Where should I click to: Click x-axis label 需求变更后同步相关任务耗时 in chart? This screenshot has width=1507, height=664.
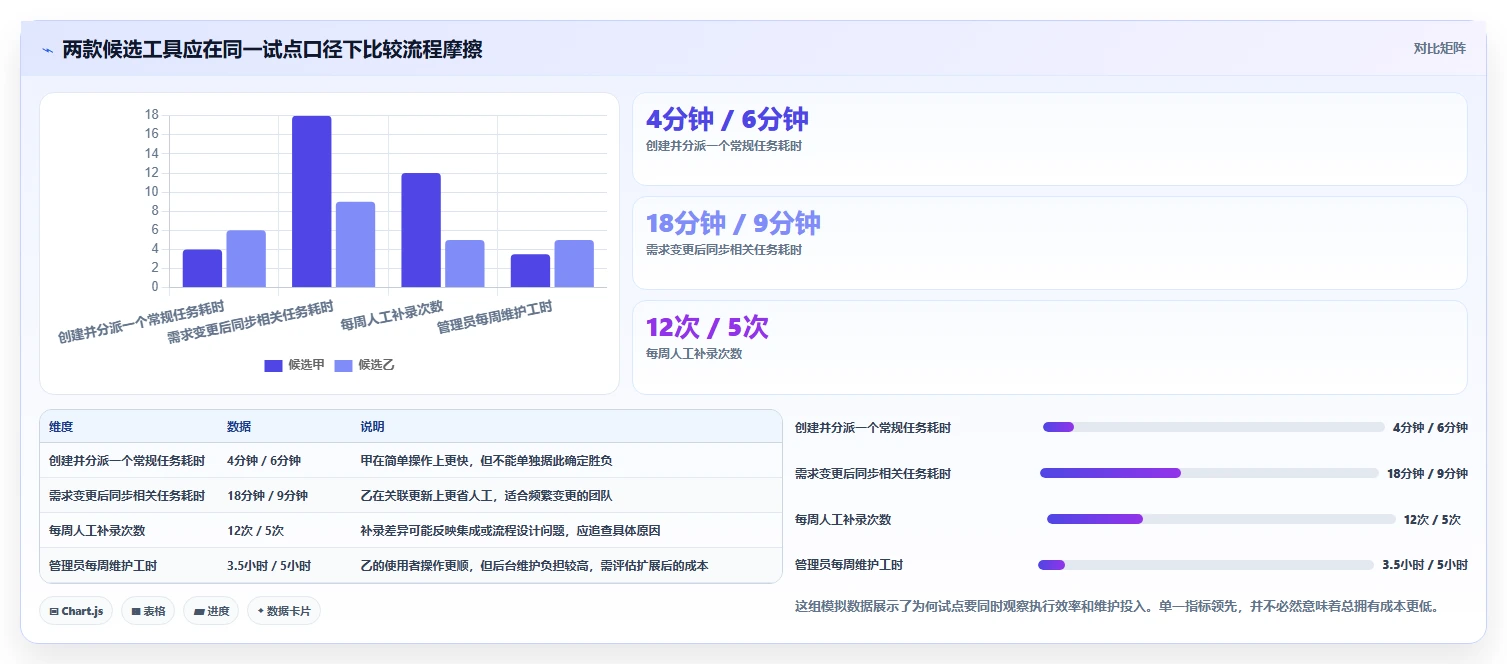click(250, 323)
